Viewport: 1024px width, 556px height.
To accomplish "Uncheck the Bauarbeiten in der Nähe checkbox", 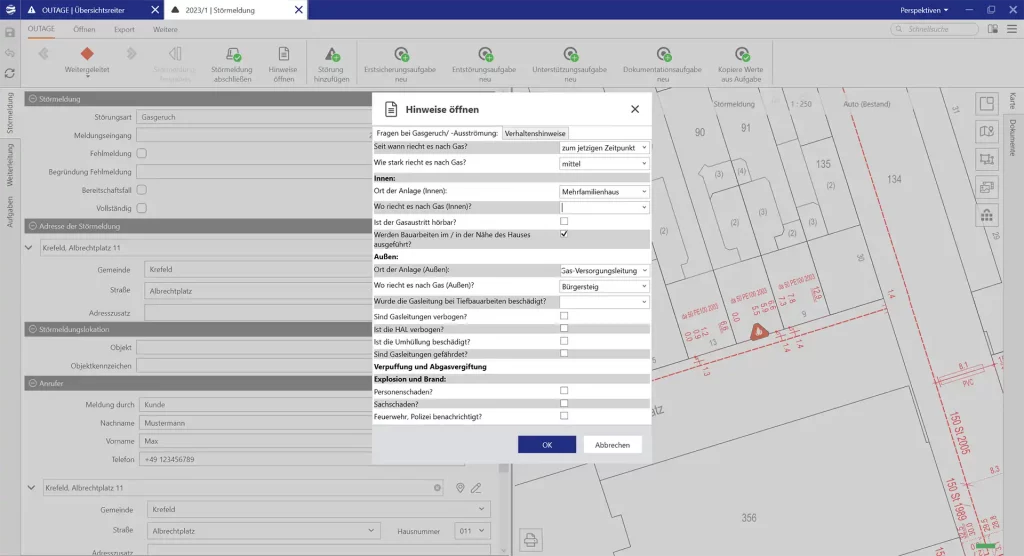I will [564, 234].
